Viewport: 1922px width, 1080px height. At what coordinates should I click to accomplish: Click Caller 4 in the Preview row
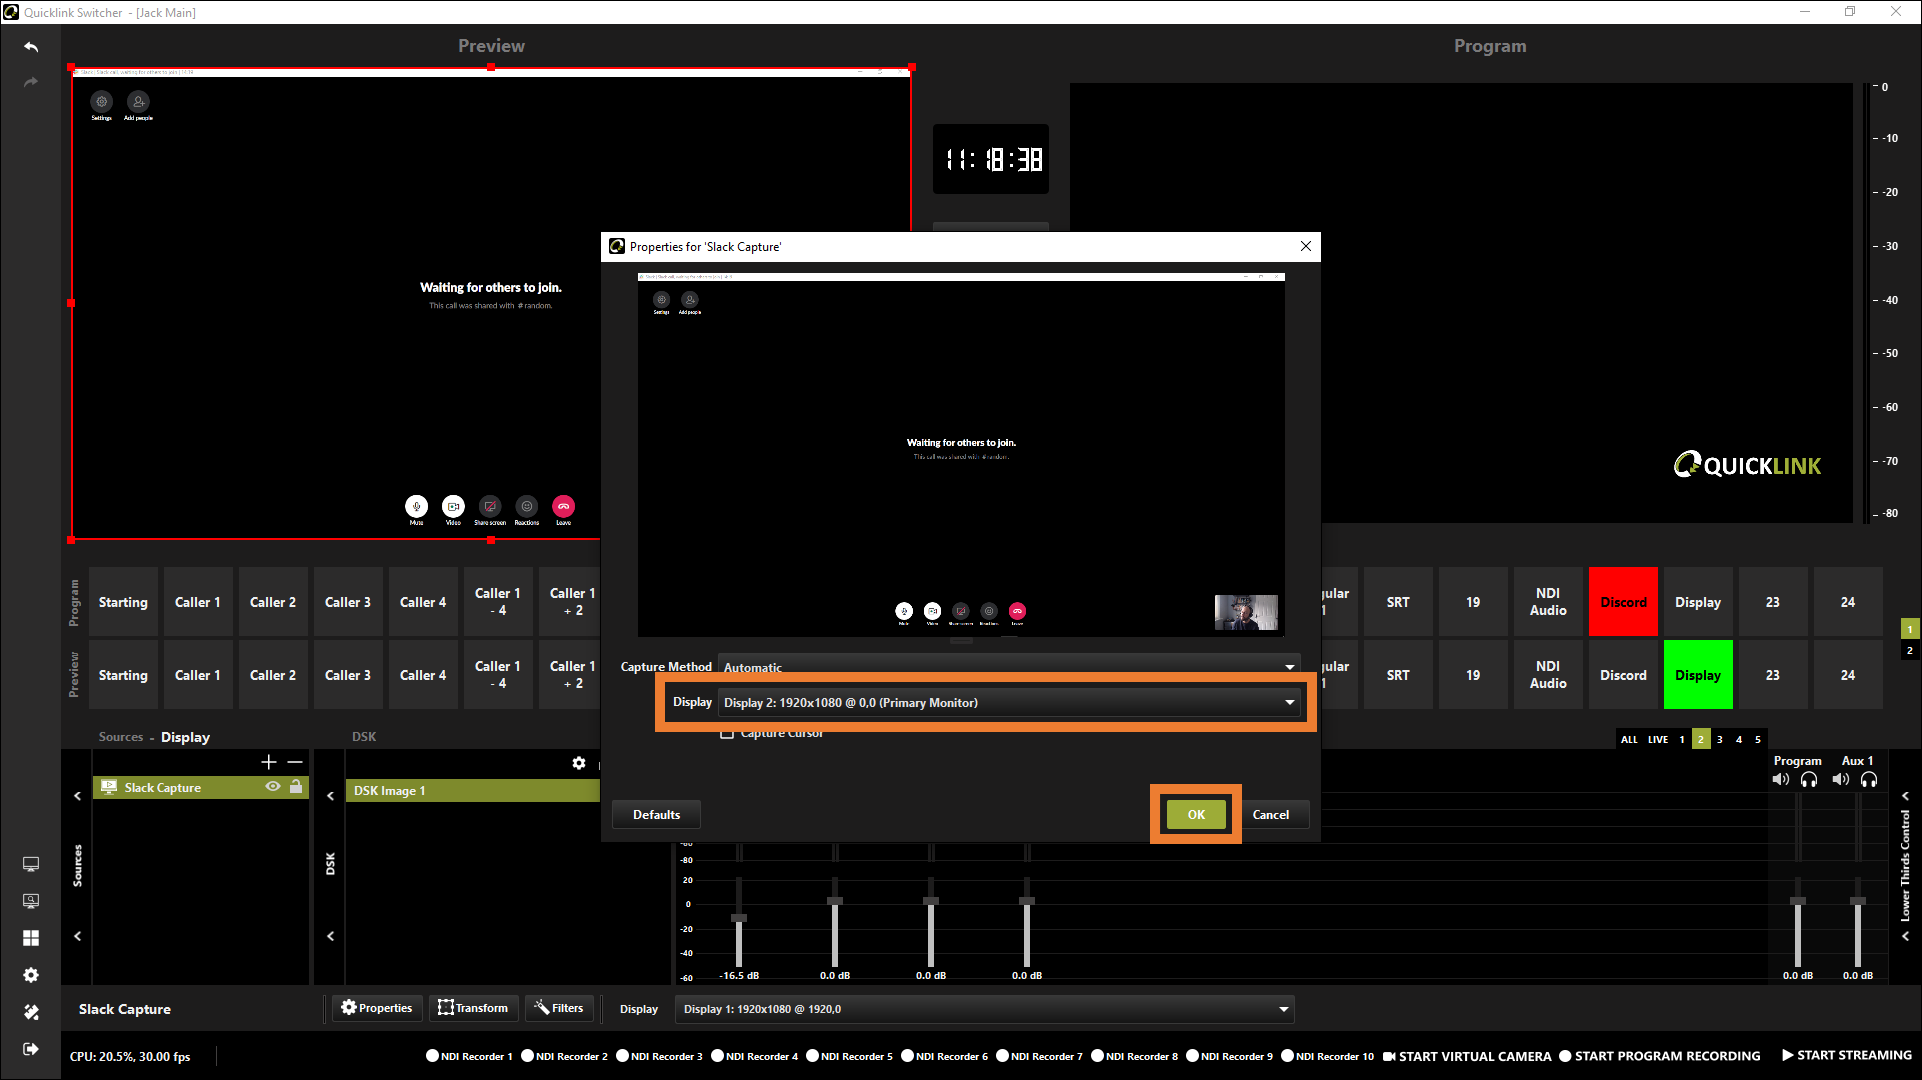423,675
